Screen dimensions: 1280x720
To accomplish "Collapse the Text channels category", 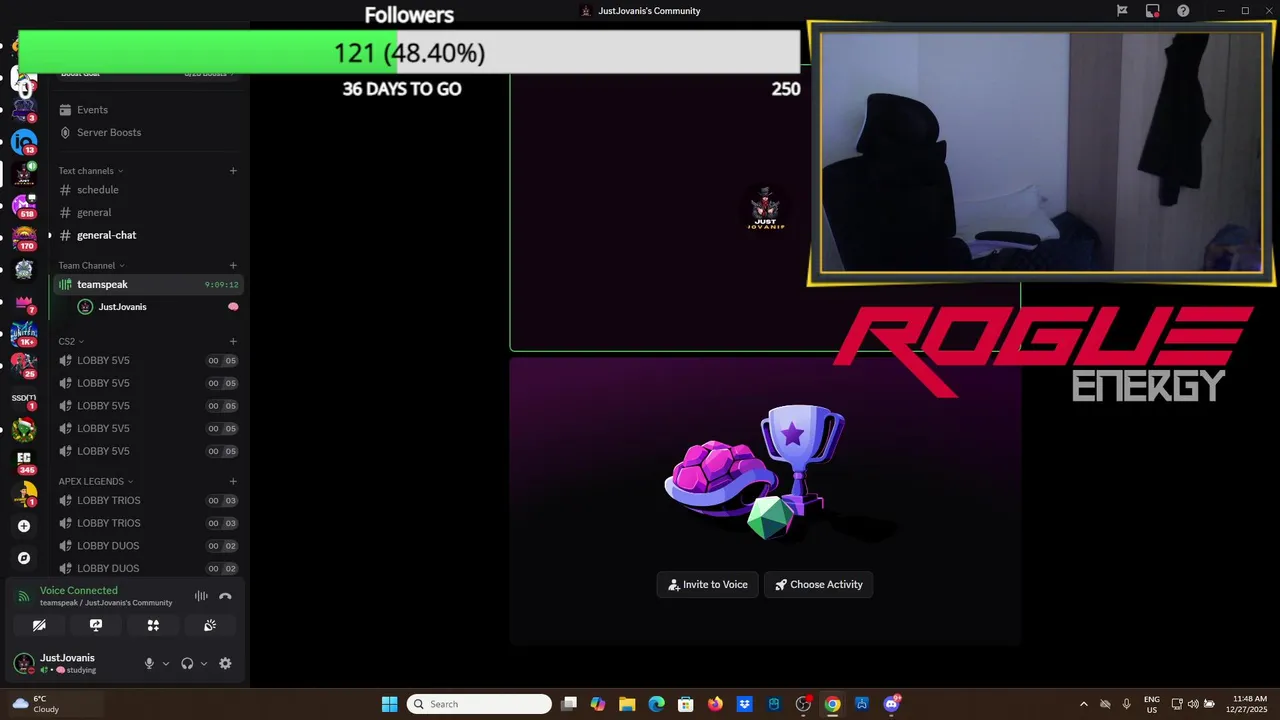I will (x=91, y=171).
